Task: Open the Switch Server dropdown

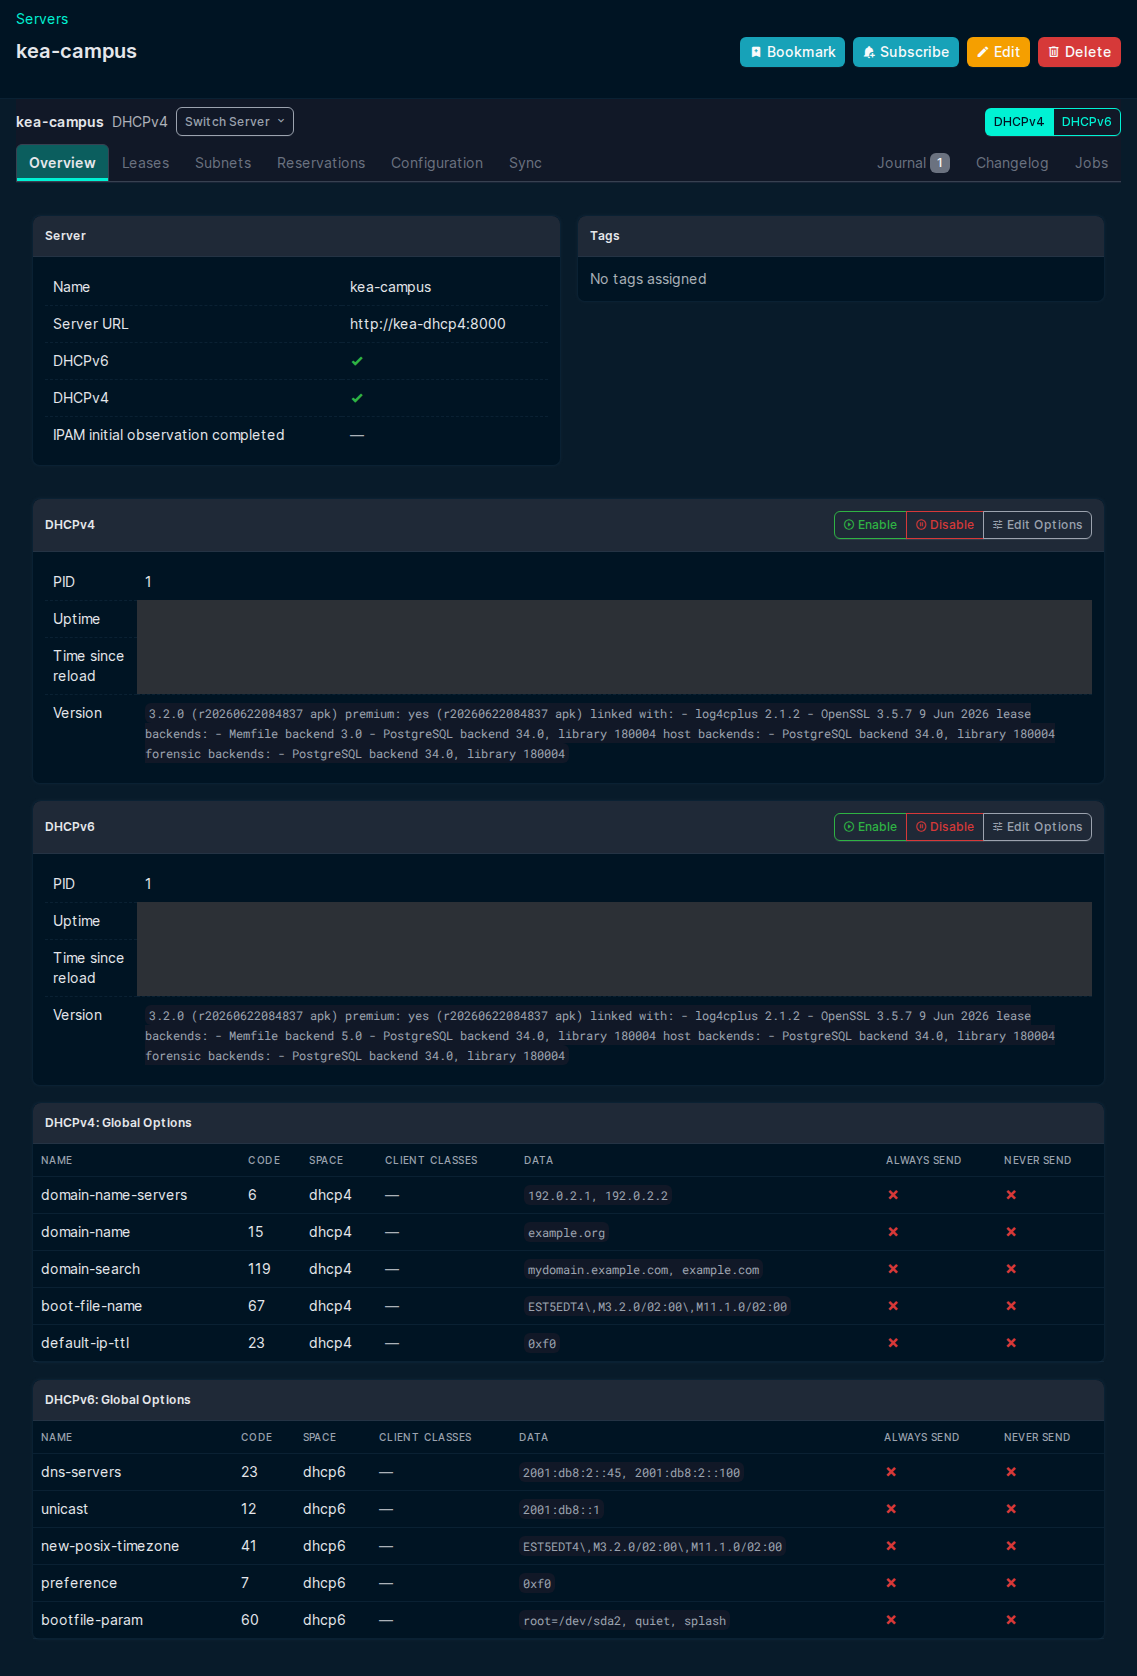Action: point(235,122)
